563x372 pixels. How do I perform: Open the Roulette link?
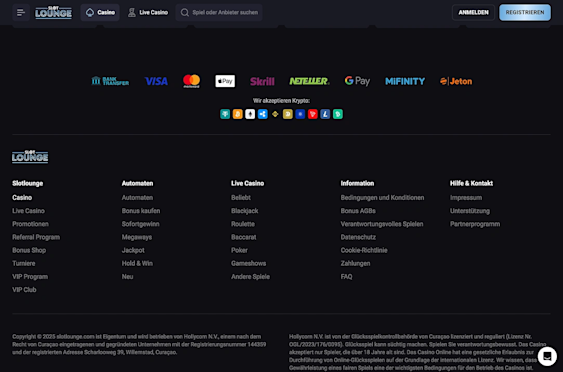tap(243, 224)
